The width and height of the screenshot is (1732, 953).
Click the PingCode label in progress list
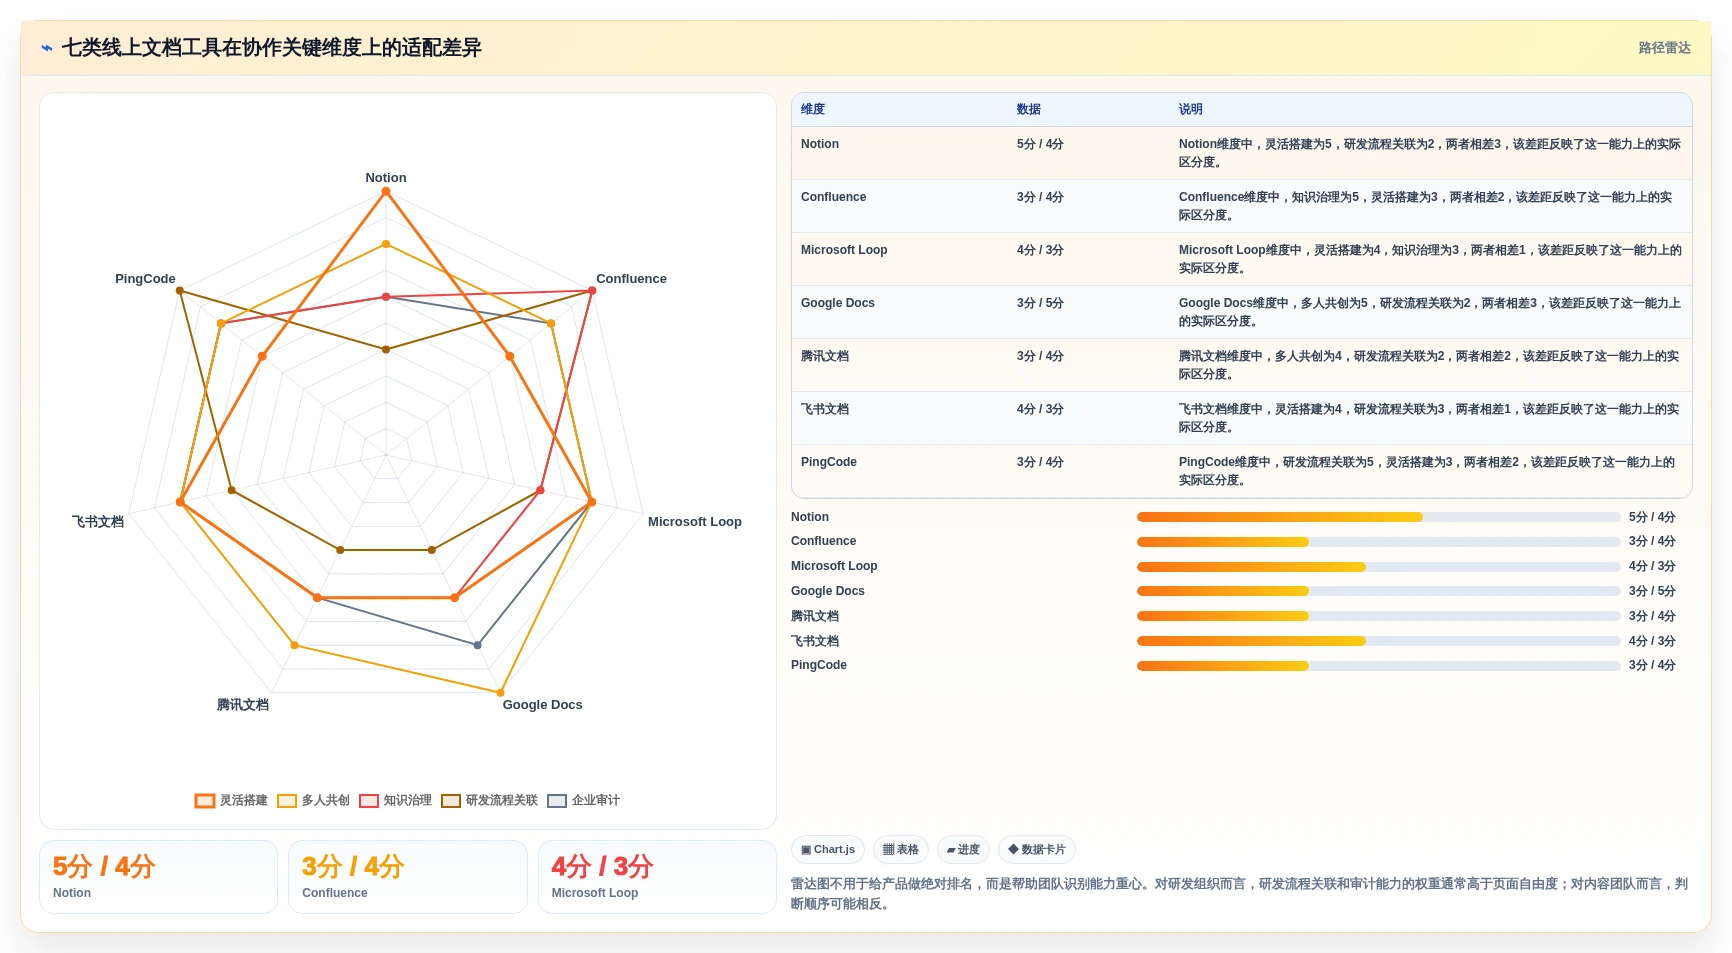point(819,665)
